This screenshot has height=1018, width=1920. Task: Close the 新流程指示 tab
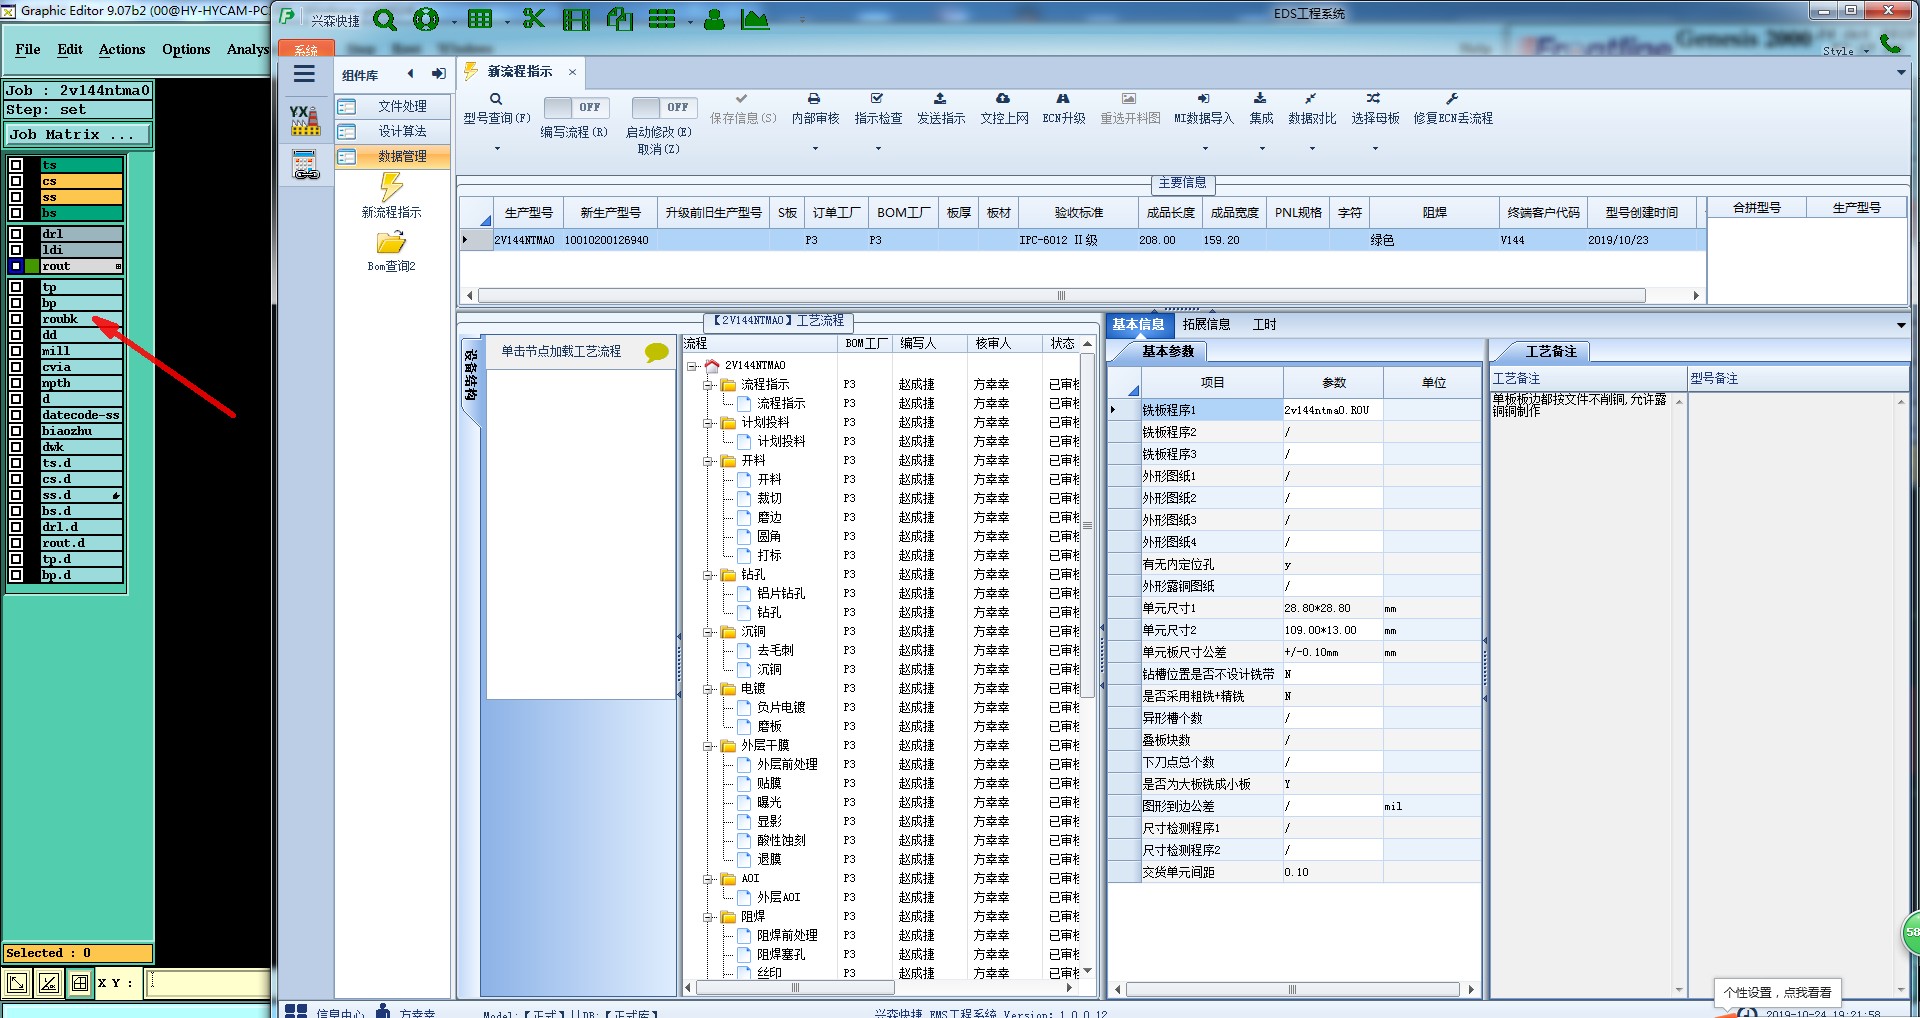pyautogui.click(x=572, y=72)
